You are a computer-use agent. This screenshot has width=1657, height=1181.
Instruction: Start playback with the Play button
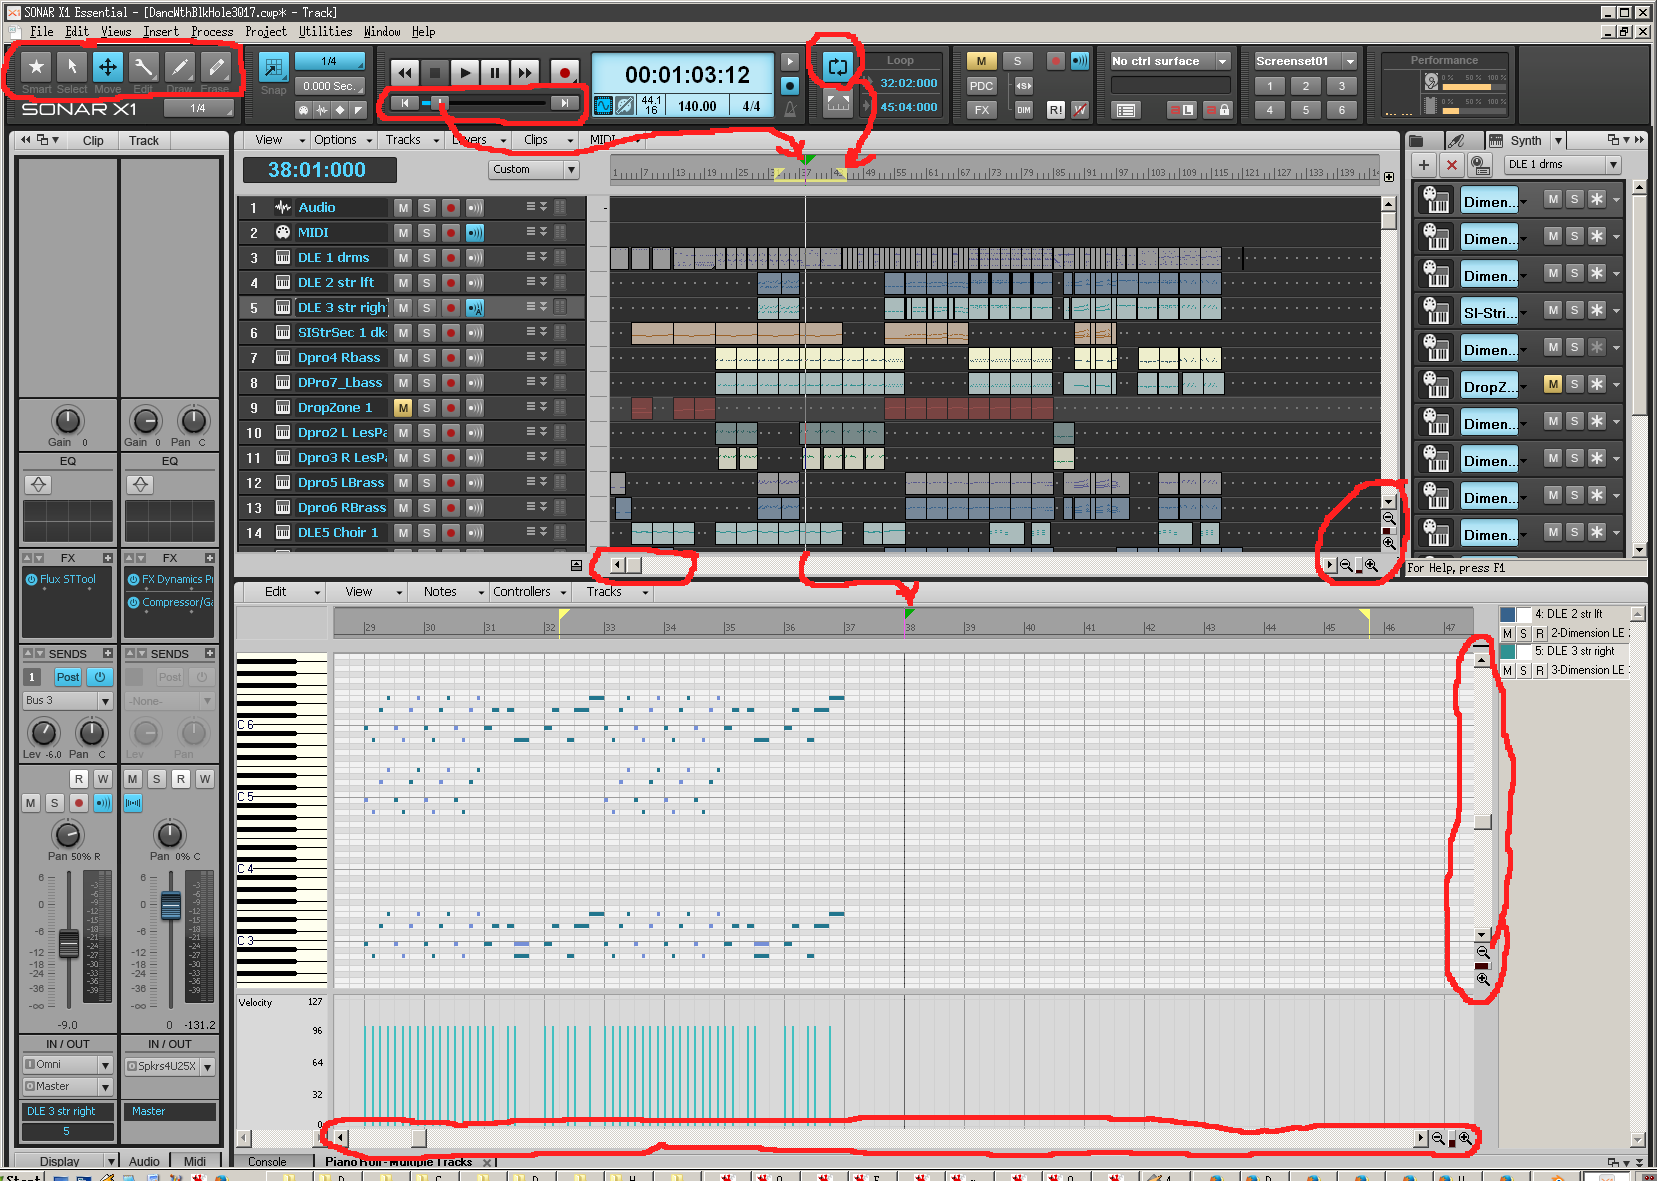pos(464,72)
